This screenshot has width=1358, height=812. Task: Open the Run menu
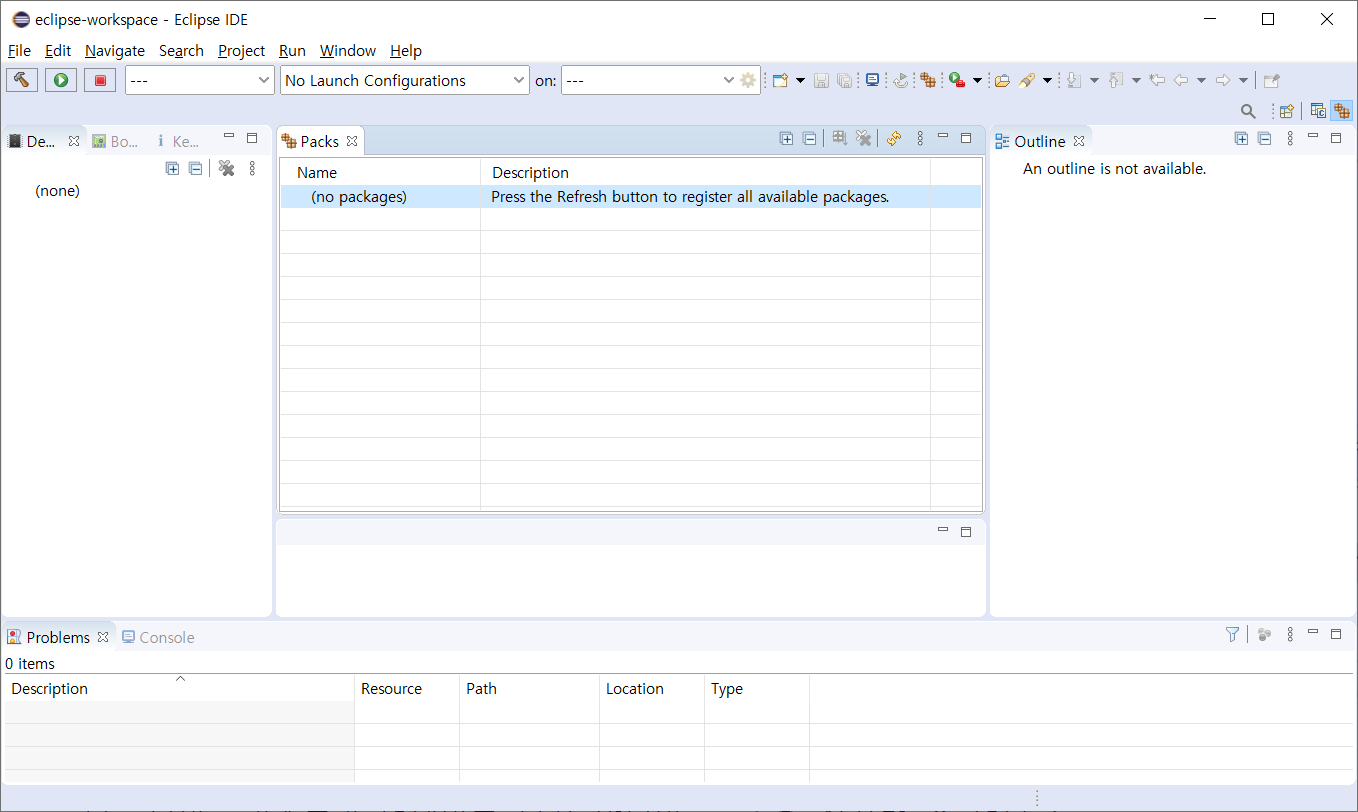292,50
